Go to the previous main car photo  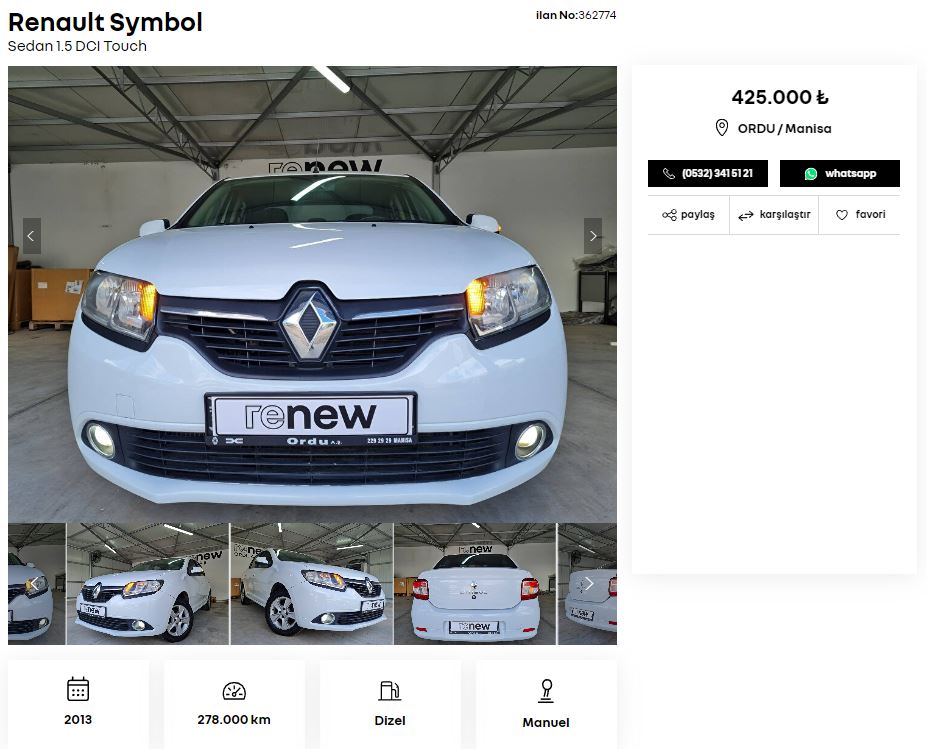coord(31,236)
